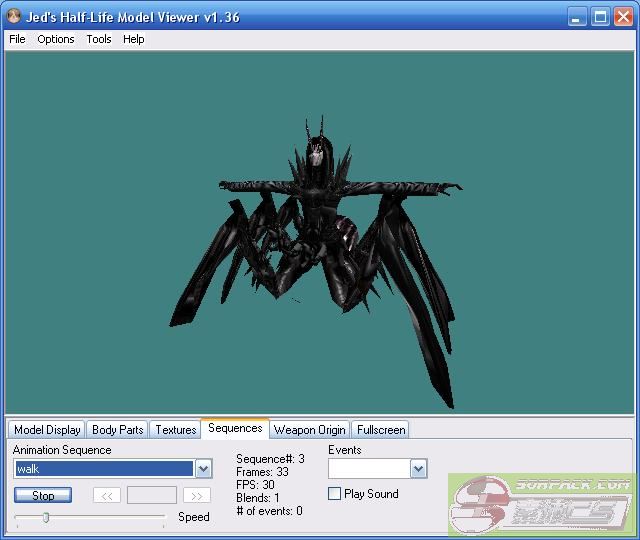This screenshot has height=540, width=640.
Task: Select the Sequences tab
Action: [x=235, y=428]
